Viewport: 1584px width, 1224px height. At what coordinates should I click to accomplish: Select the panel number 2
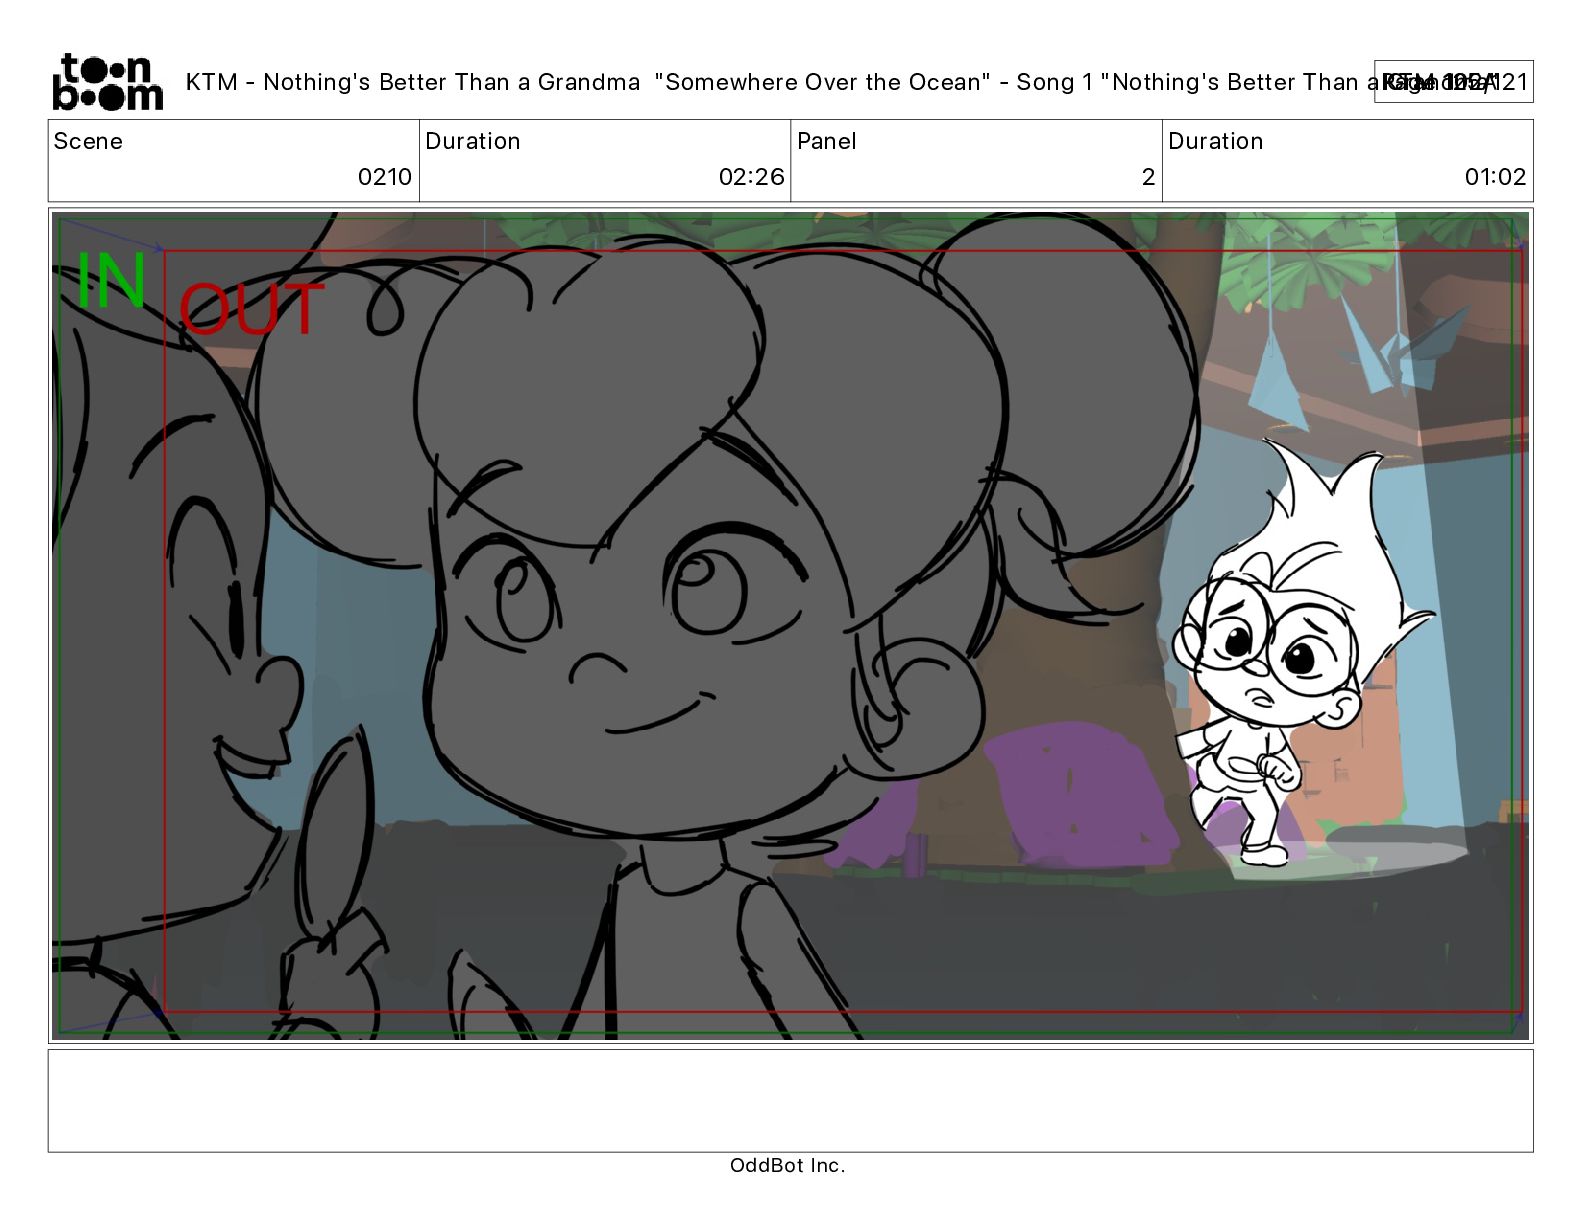[1148, 177]
